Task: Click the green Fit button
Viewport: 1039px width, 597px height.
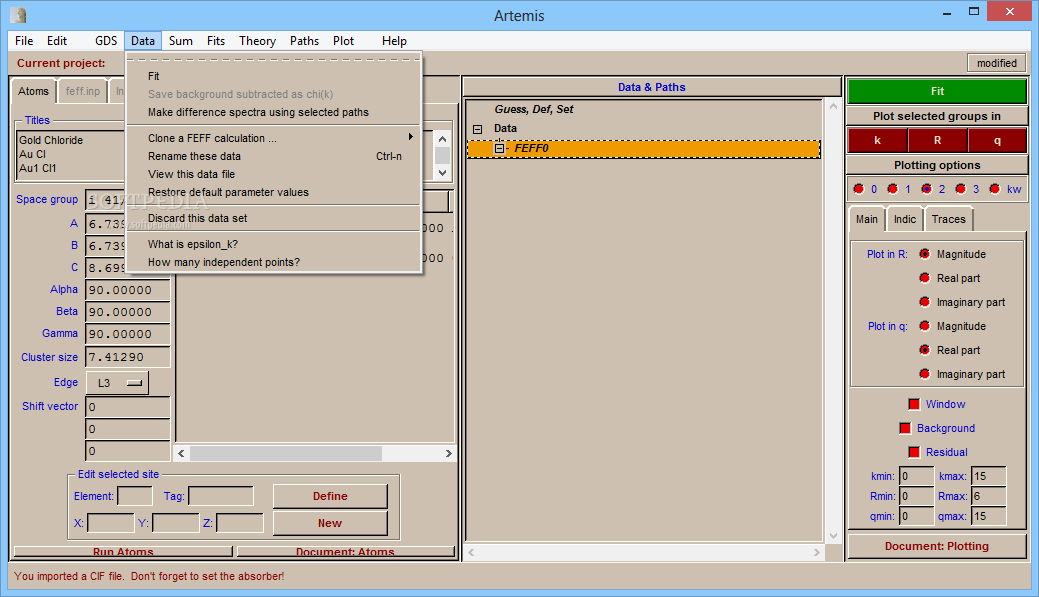Action: coord(937,91)
